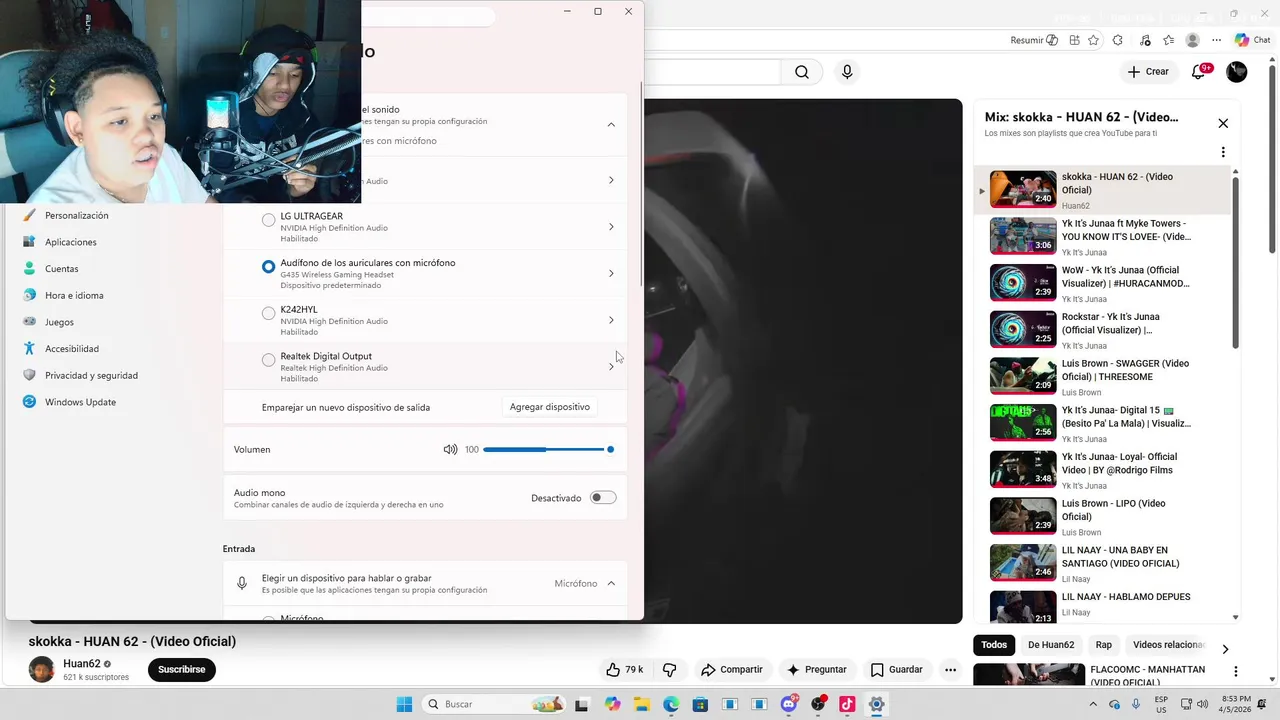The width and height of the screenshot is (1280, 720).
Task: Click Preguntar button under video
Action: [x=817, y=669]
